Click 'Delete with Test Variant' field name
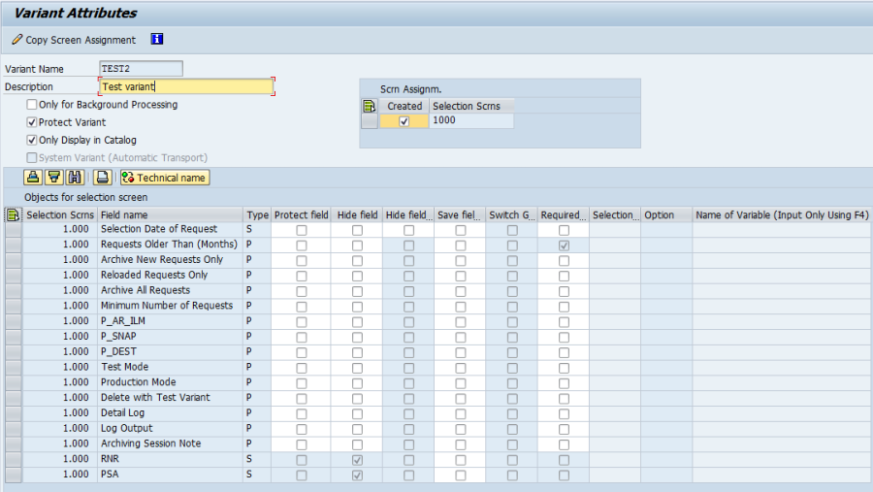The height and width of the screenshot is (492, 873). (x=155, y=397)
